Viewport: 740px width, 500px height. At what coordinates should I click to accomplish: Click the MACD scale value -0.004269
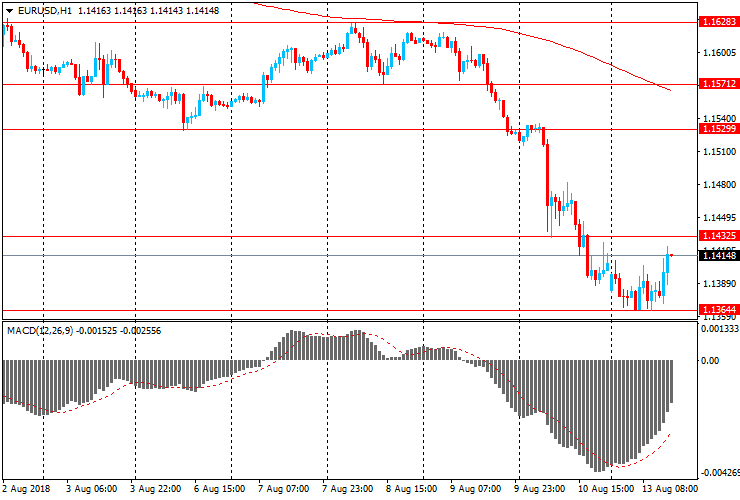coord(720,473)
